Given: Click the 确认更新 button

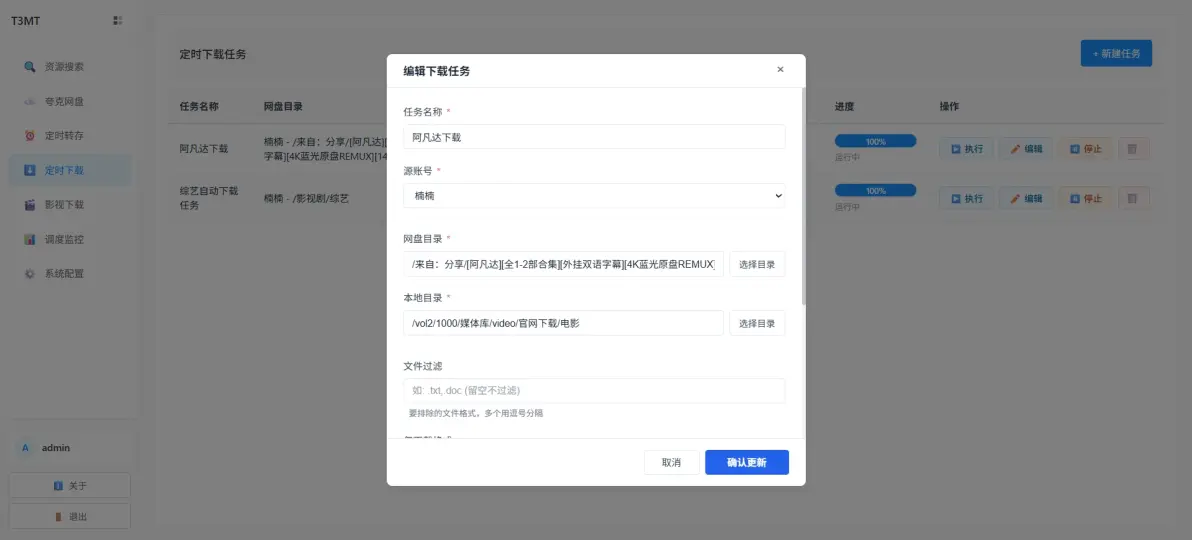Looking at the screenshot, I should tap(747, 462).
